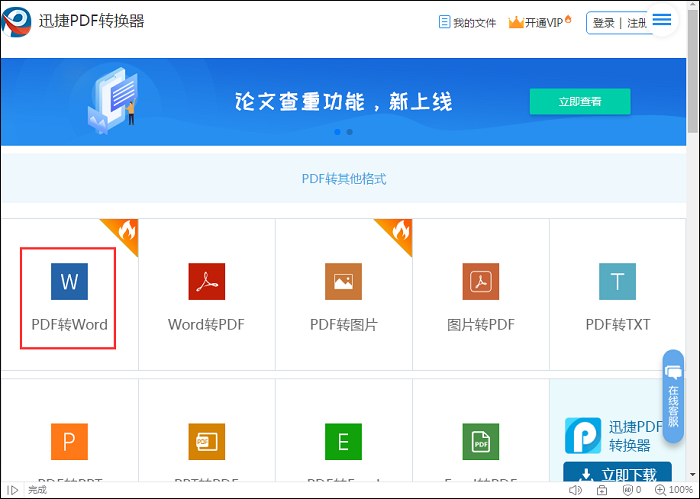Click the zoom-in magnifier in status bar
The image size is (700, 499).
pyautogui.click(x=659, y=490)
